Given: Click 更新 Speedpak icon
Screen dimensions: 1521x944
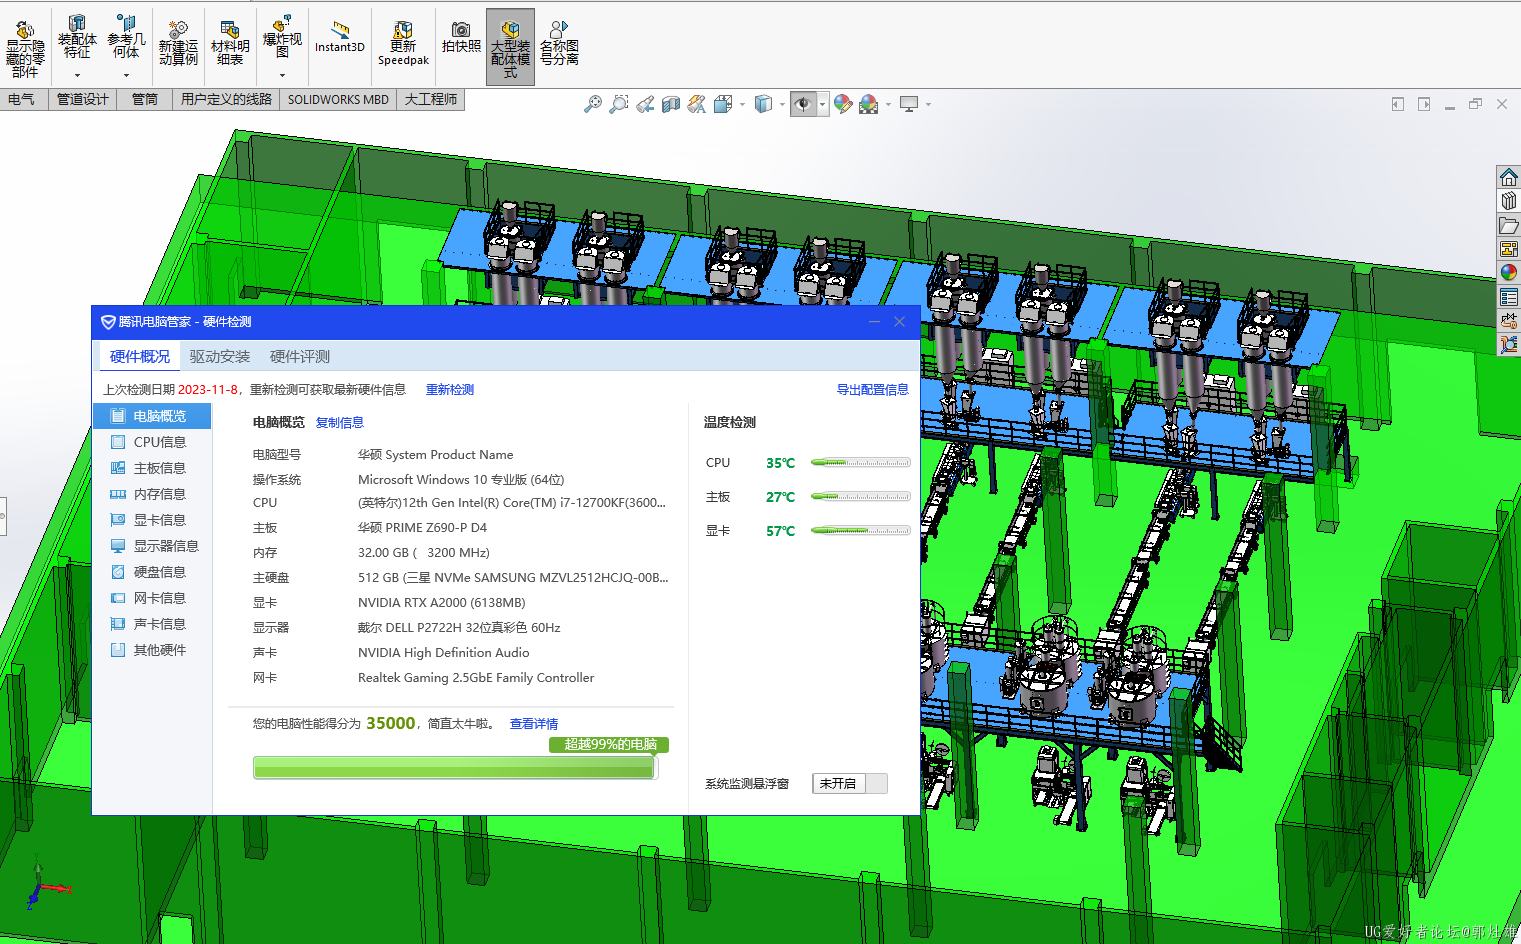Looking at the screenshot, I should click(403, 44).
